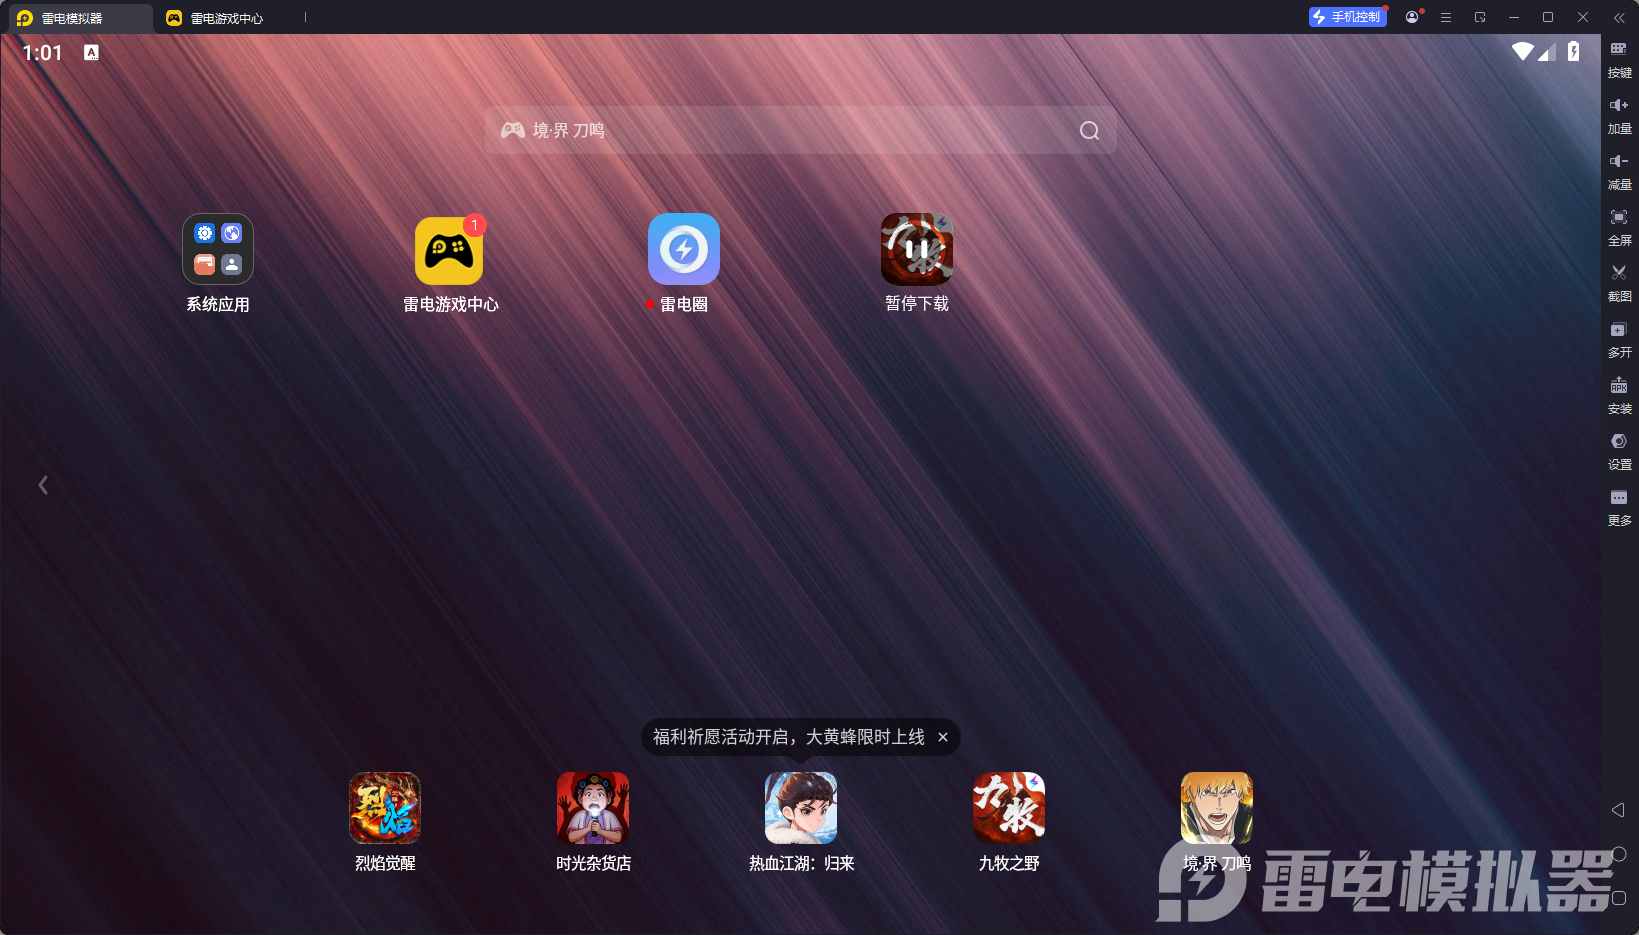Open the 境·界 刀鸣 game icon
1639x935 pixels.
pos(1217,808)
